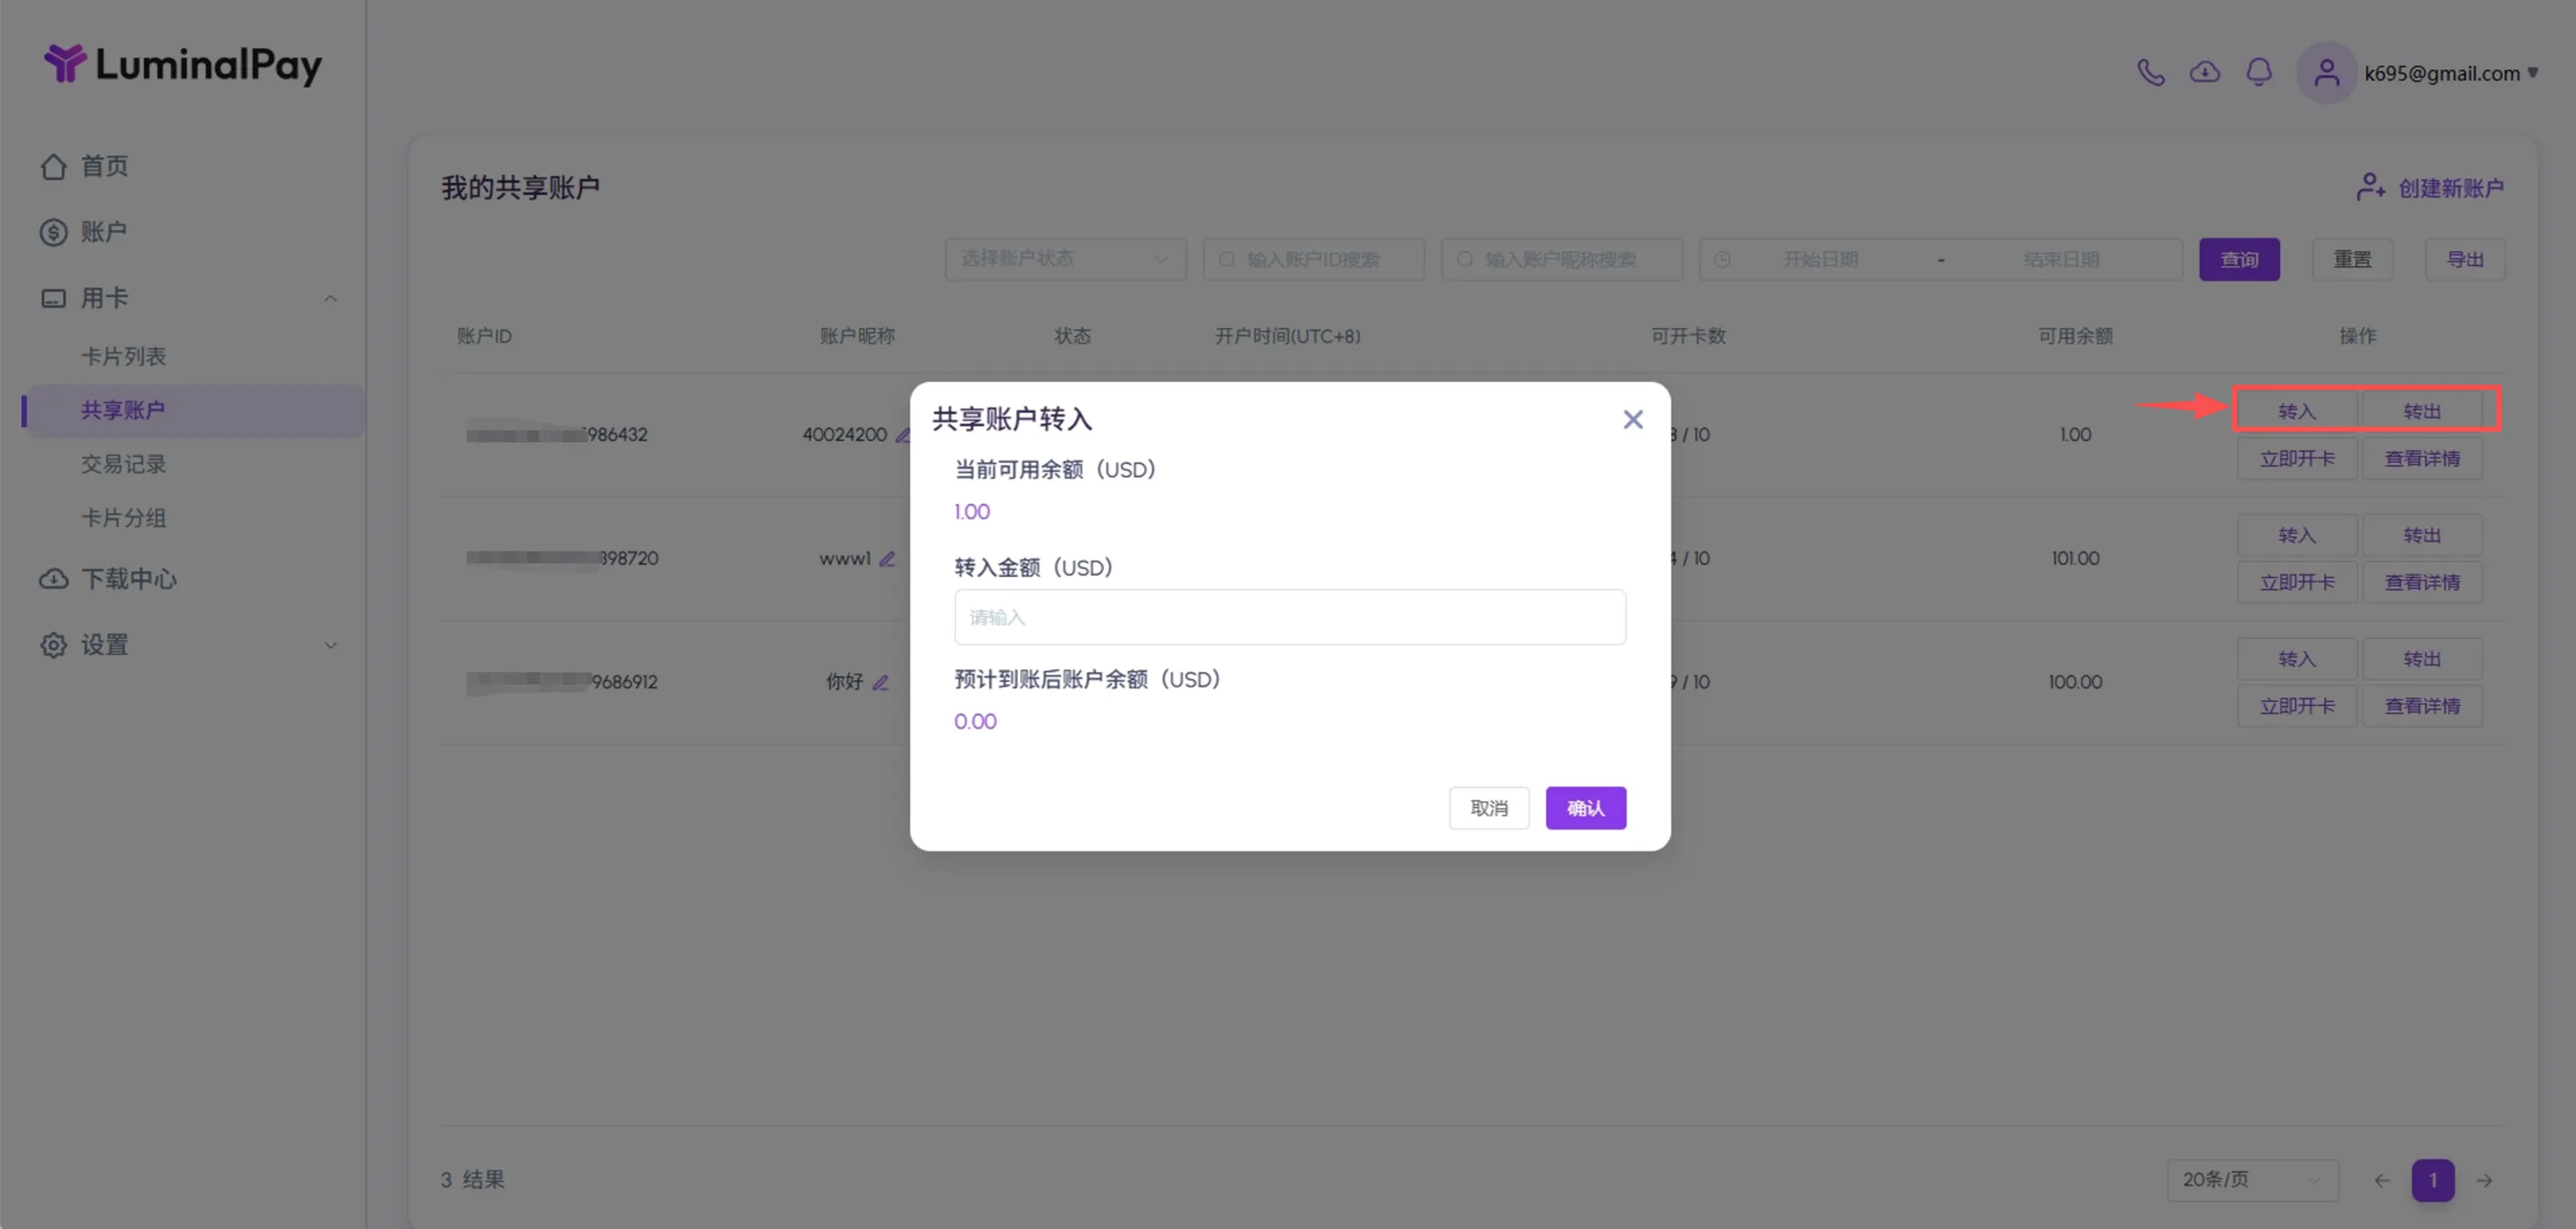Collapse the 用卡 menu section
This screenshot has width=2576, height=1229.
click(x=330, y=298)
